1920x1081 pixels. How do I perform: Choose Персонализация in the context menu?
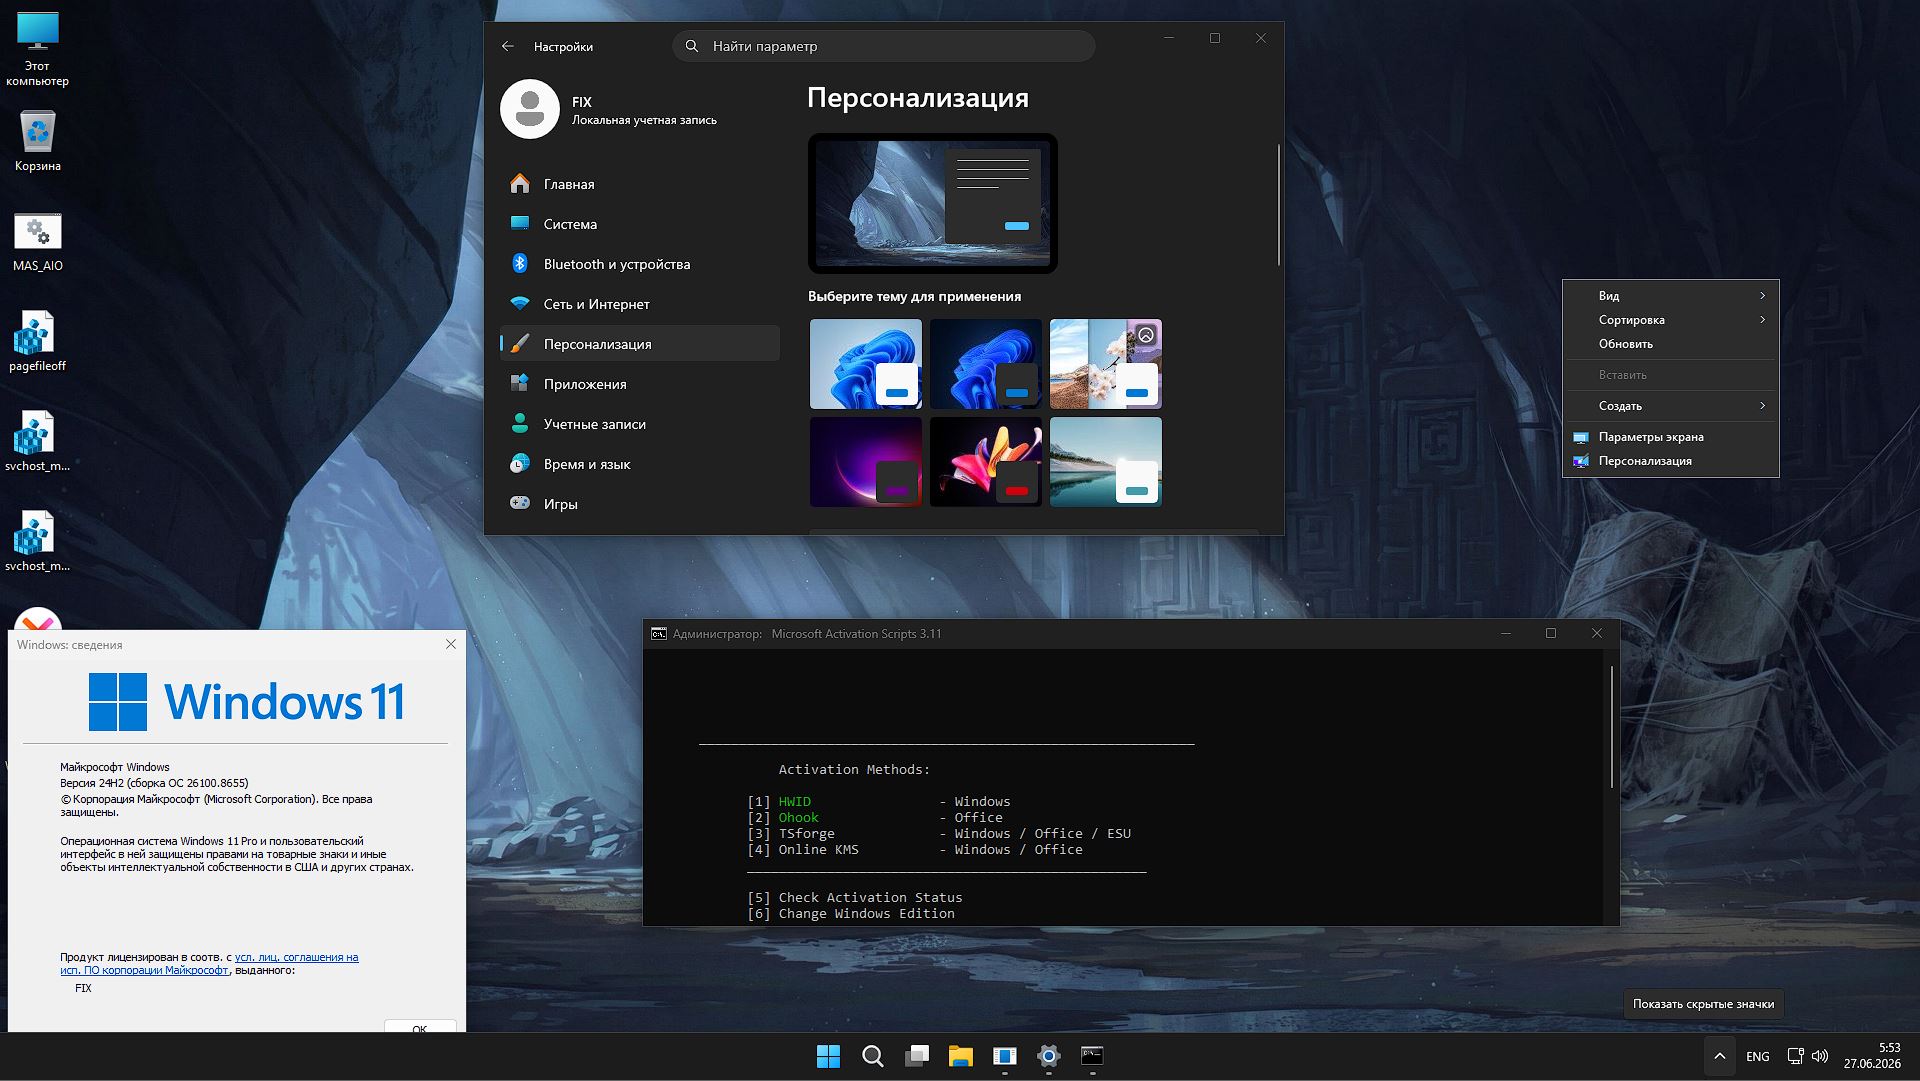pyautogui.click(x=1671, y=461)
